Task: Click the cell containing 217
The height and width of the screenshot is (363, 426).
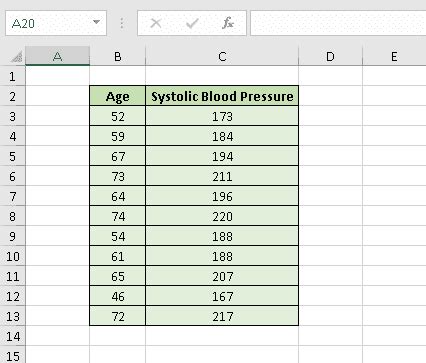Action: coord(222,316)
